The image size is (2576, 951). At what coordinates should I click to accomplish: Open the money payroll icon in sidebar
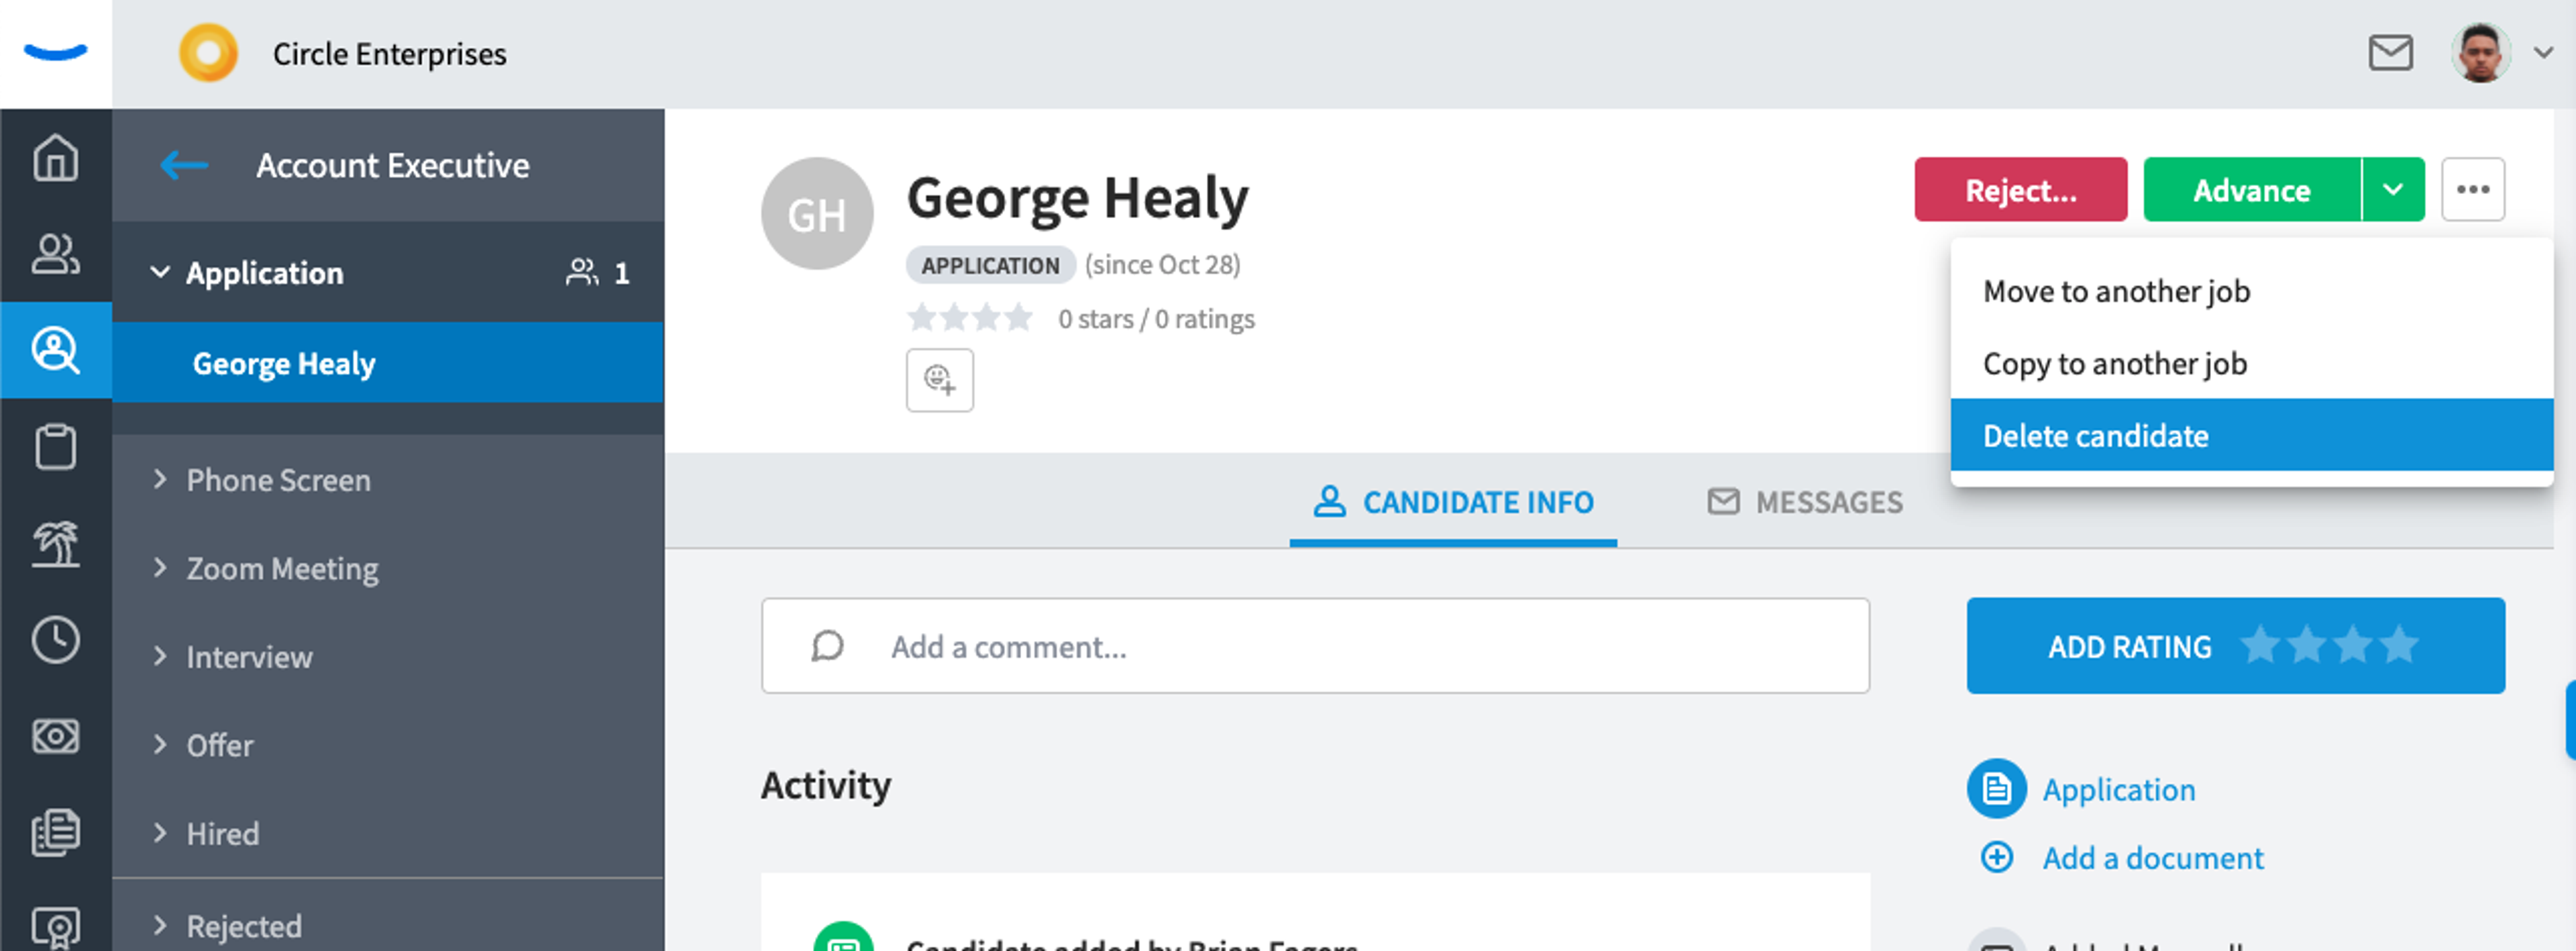56,736
